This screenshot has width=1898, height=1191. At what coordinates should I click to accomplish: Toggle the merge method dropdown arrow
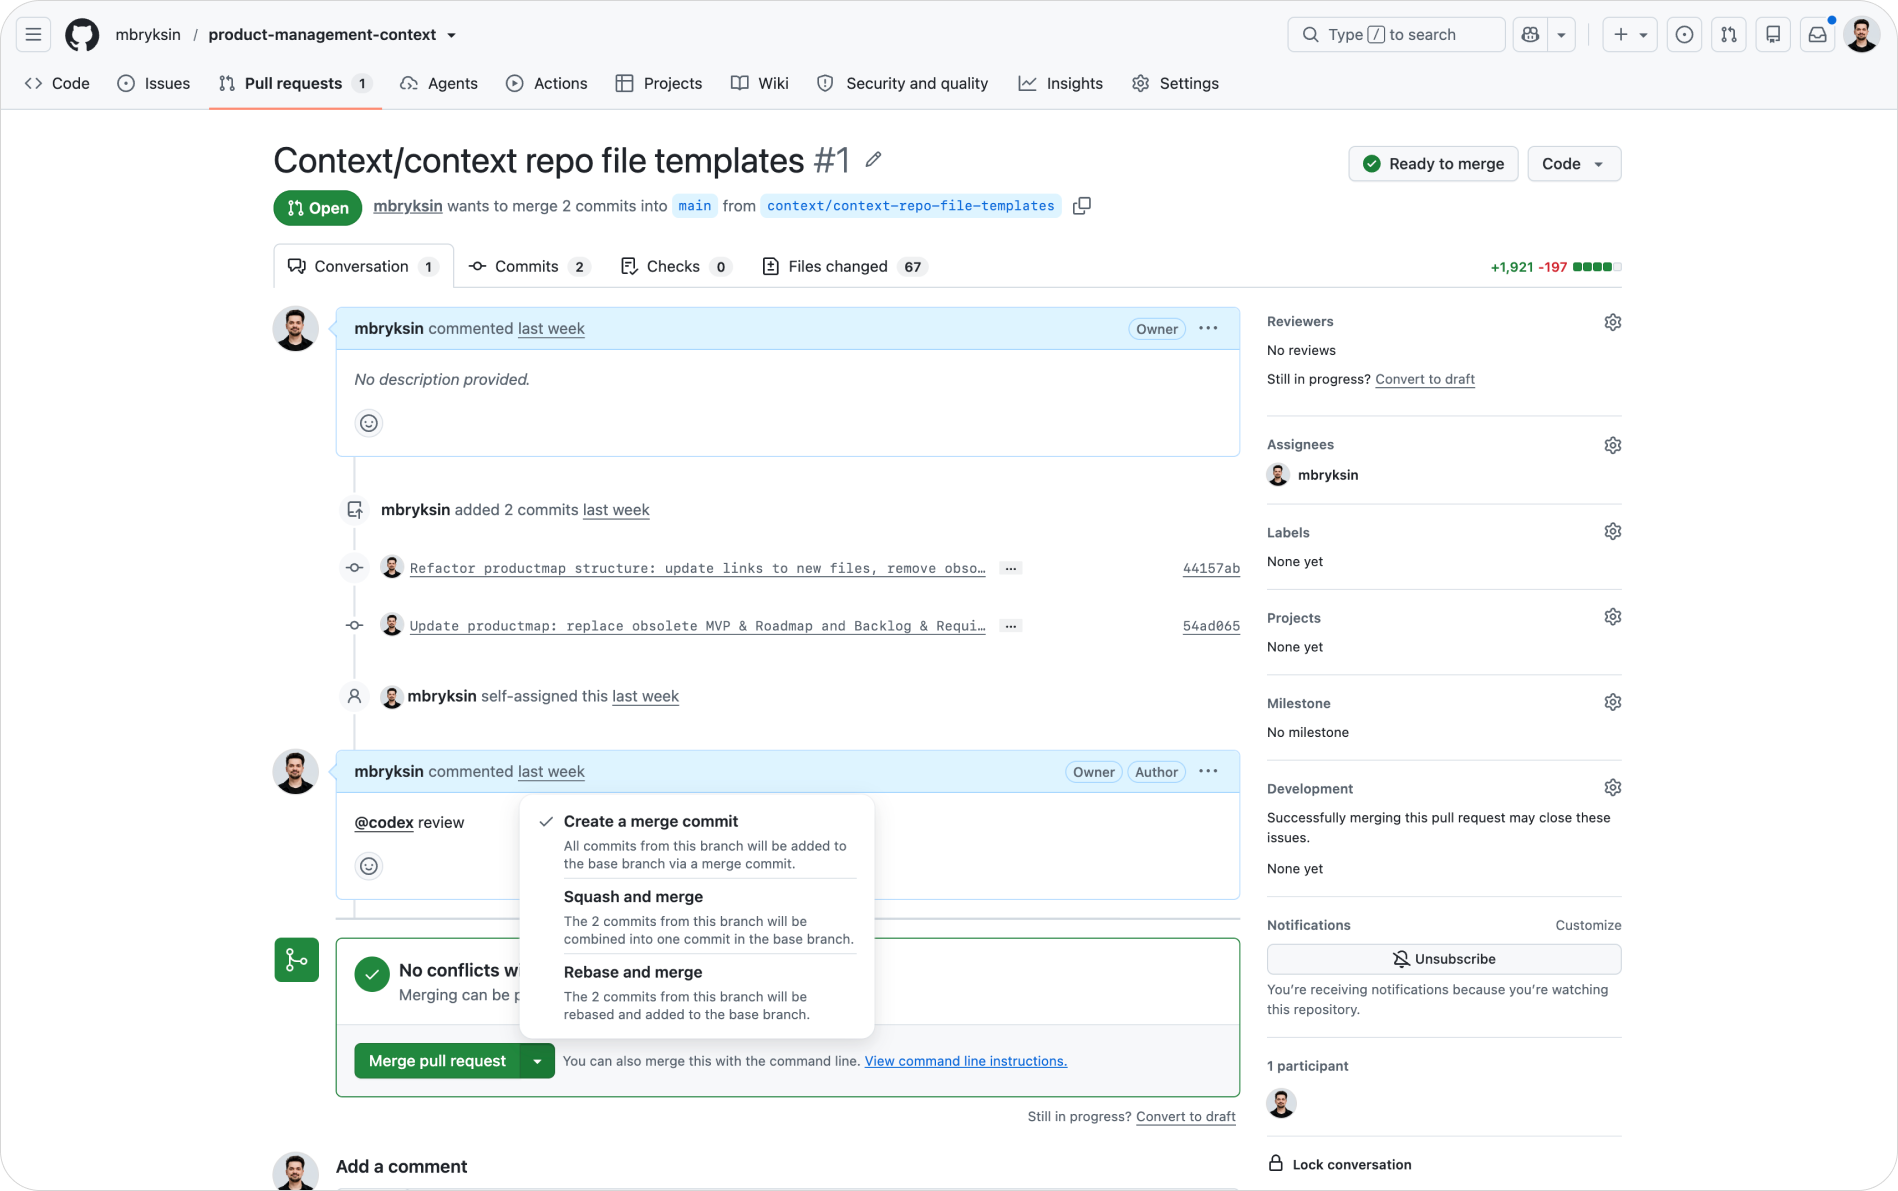coord(537,1061)
